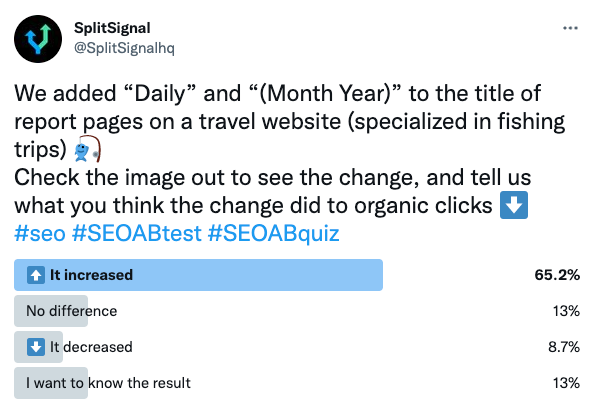594x413 pixels.
Task: Click the 13% next to "No difference"
Action: pyautogui.click(x=566, y=311)
